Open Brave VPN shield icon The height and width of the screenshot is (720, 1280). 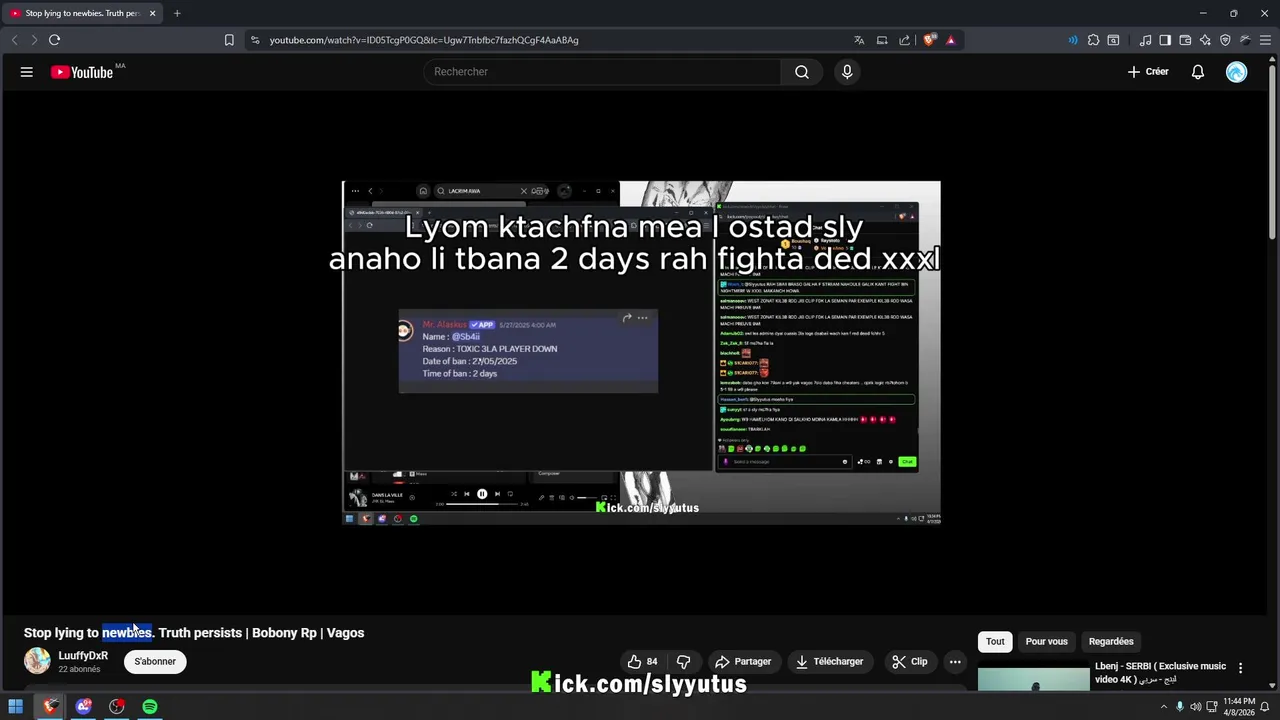[1225, 40]
